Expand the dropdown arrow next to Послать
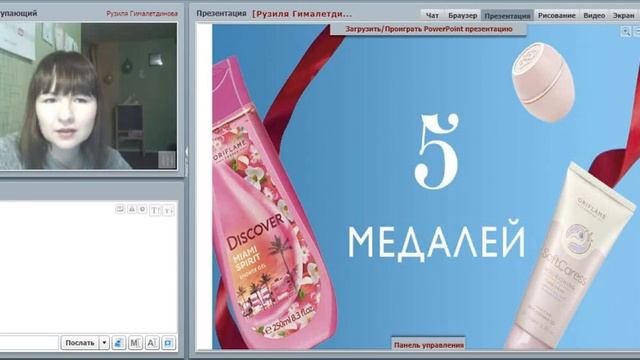Viewport: 640px width, 360px height. [x=104, y=343]
